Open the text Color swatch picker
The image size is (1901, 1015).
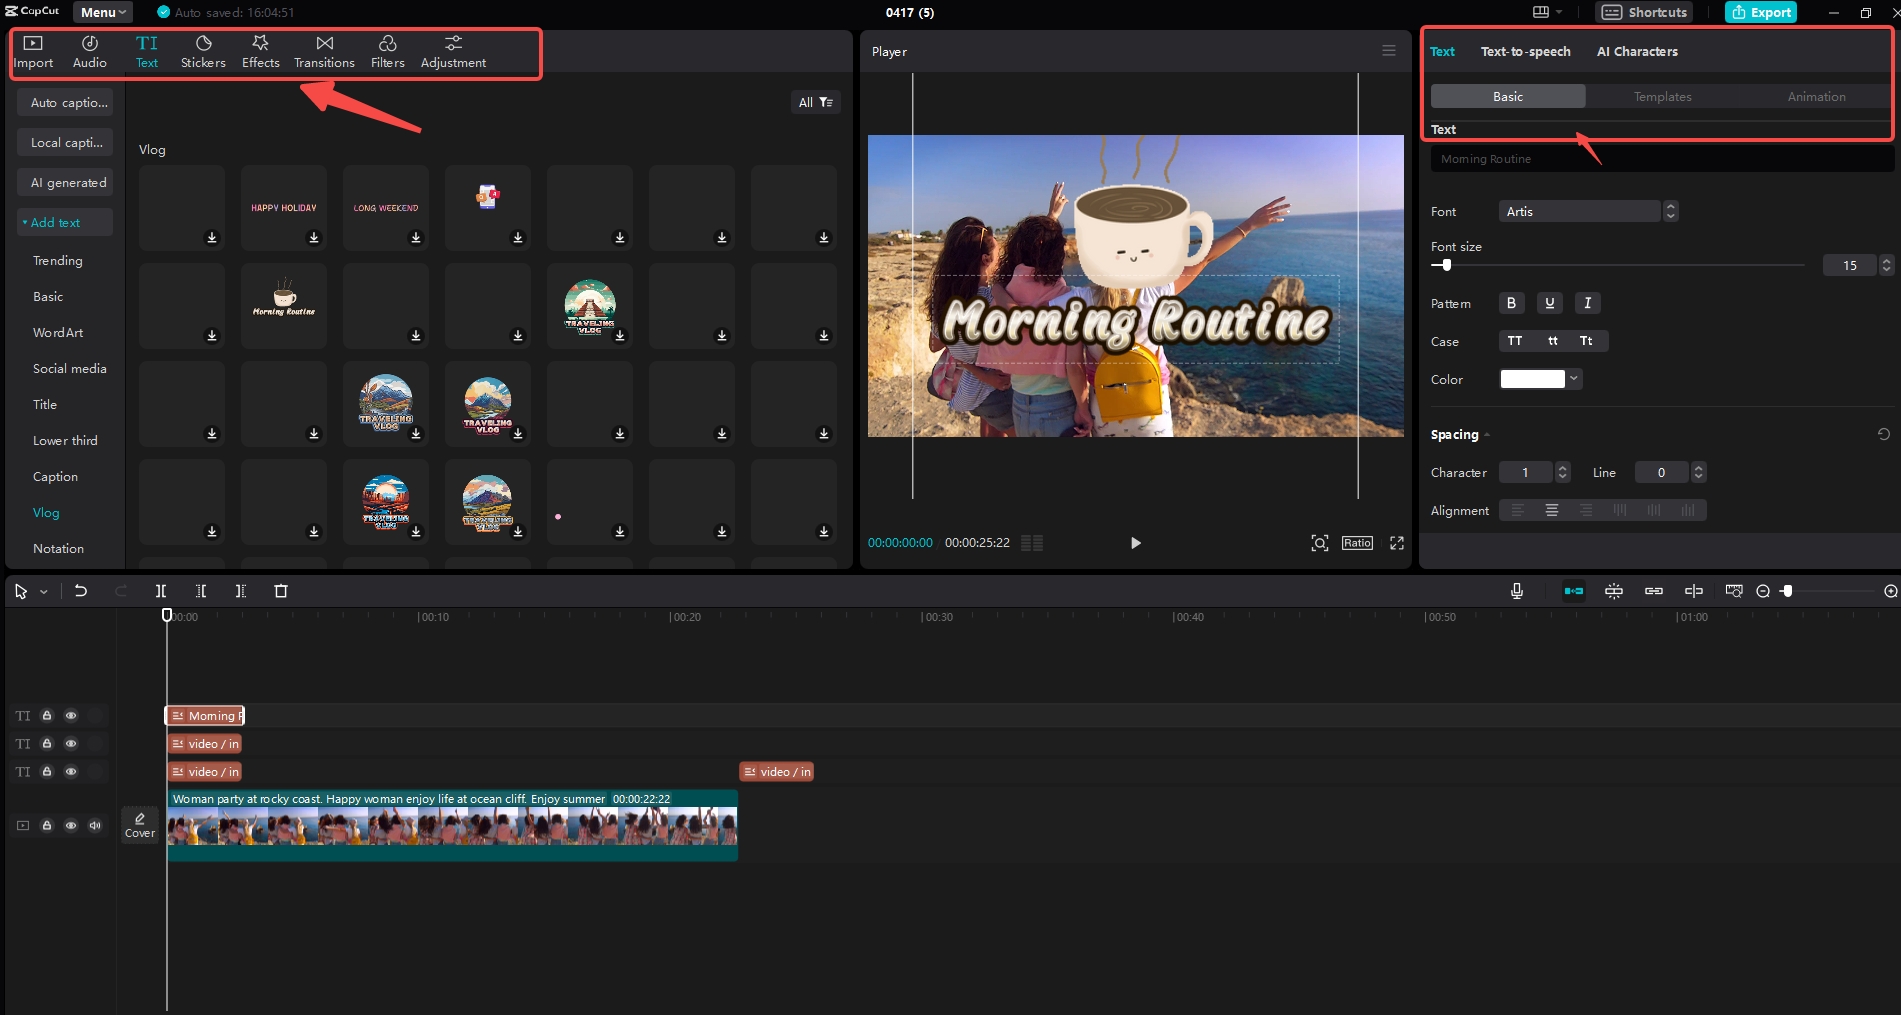(x=1533, y=378)
